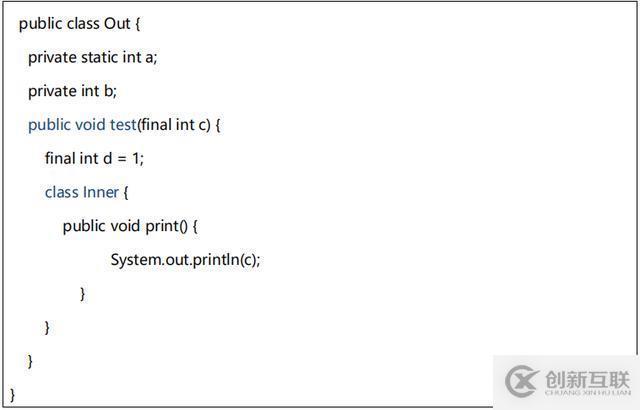640x410 pixels.
Task: Click the CHUANG XIN HU LIAN caption
Action: (587, 394)
